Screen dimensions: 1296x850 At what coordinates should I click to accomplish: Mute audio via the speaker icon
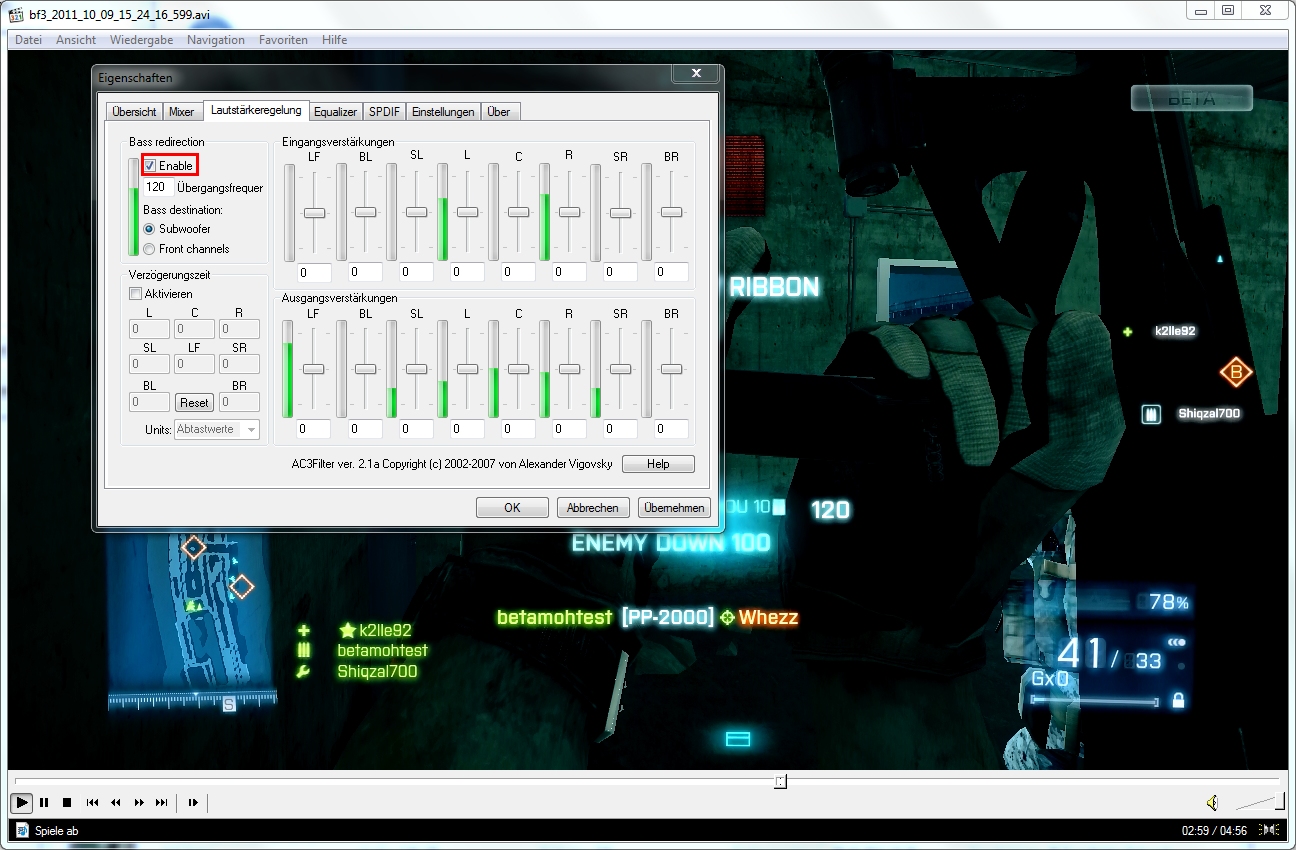(x=1212, y=803)
